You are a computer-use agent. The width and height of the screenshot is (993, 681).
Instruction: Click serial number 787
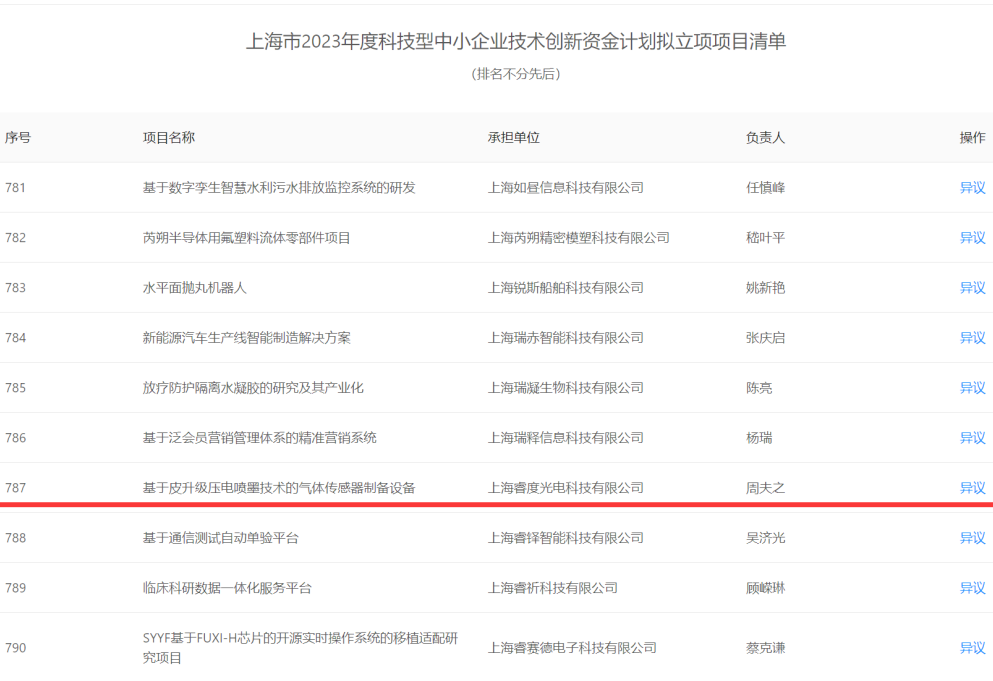pos(15,488)
